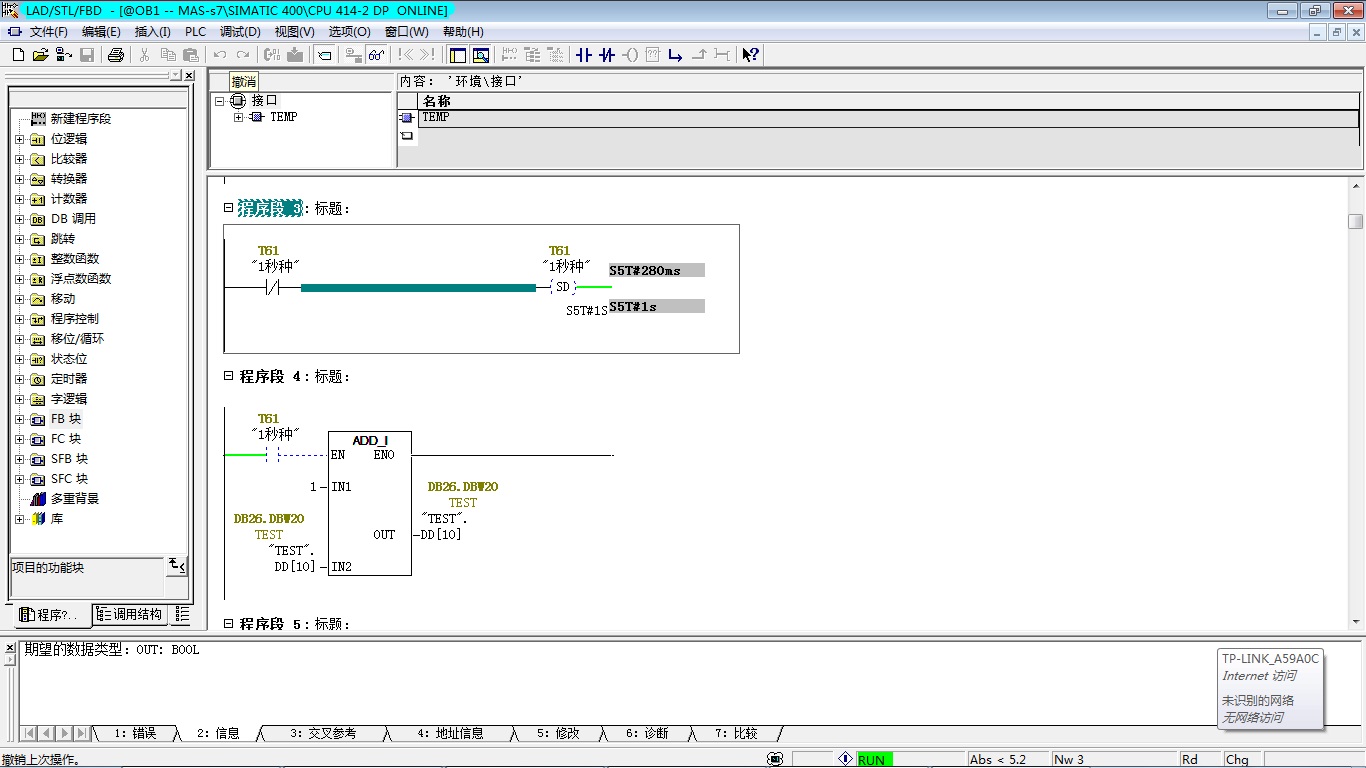Click the T61 SD timer coil
The image size is (1366, 768).
[x=562, y=287]
